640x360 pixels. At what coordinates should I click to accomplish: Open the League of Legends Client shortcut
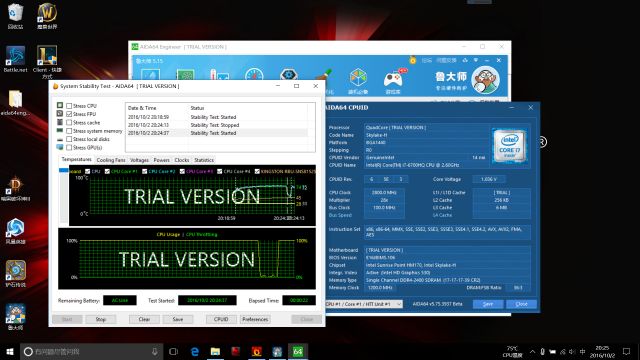[x=47, y=61]
